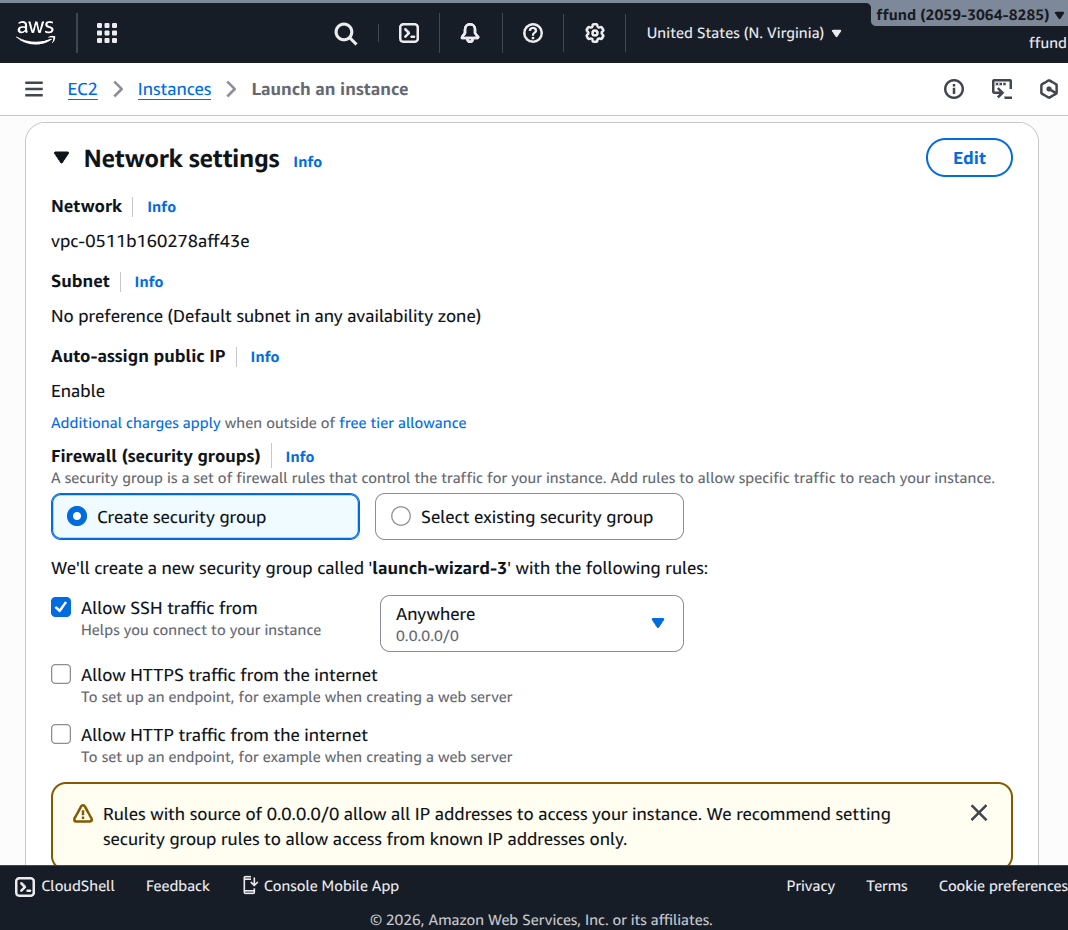Launch CloudShell from the top bar icon
Screen dimensions: 1068x930
[x=409, y=33]
